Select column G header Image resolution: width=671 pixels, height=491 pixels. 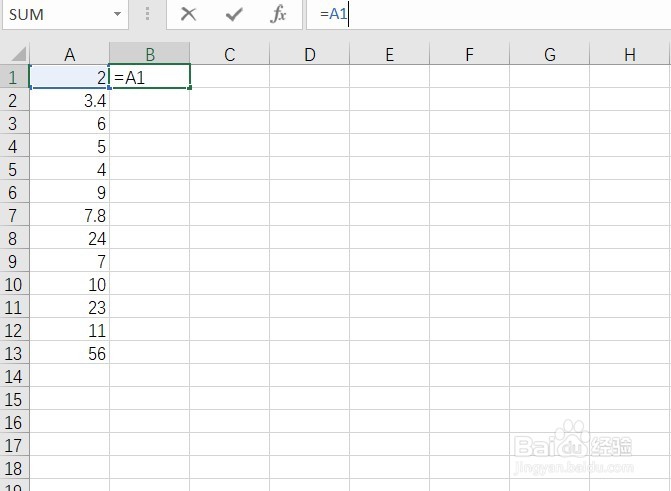coord(549,54)
